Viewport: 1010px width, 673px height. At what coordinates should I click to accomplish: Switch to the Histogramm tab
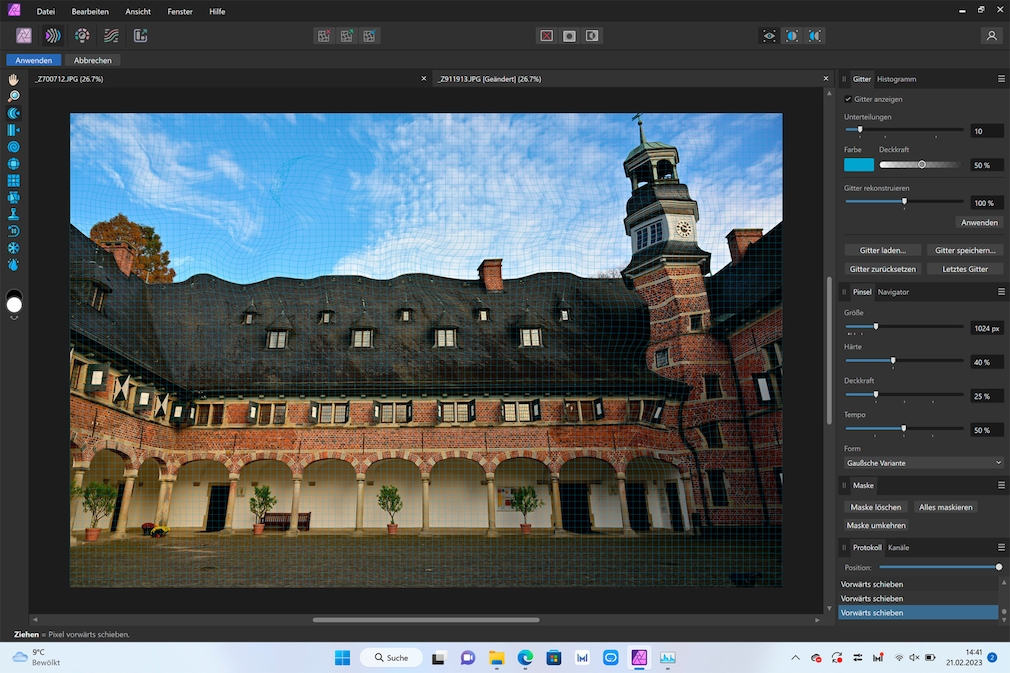click(x=896, y=79)
